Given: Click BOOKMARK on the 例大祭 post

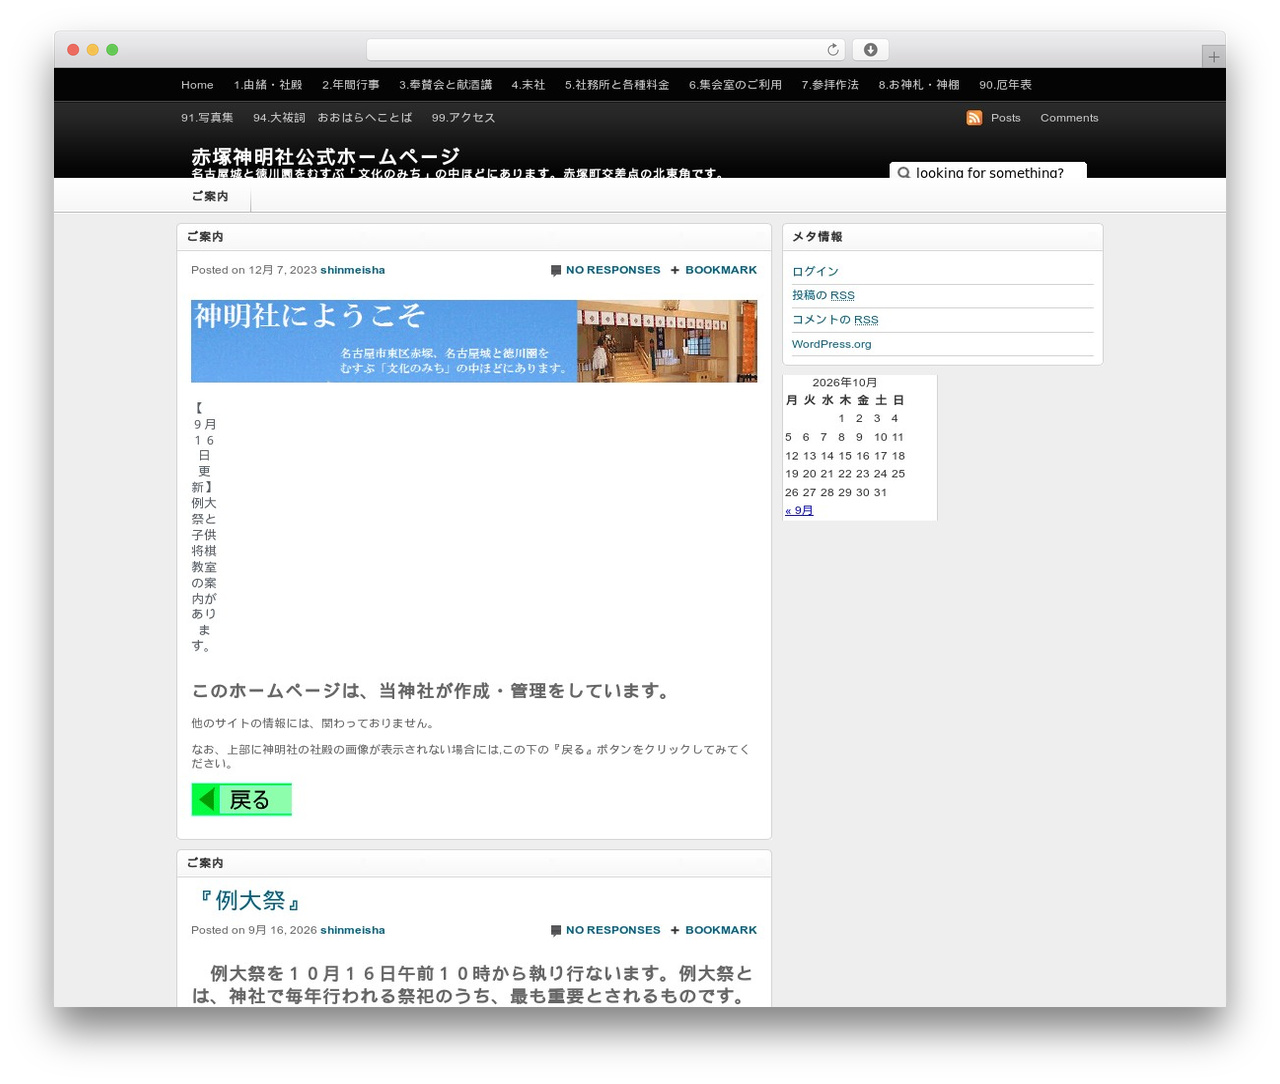Looking at the screenshot, I should click(721, 930).
